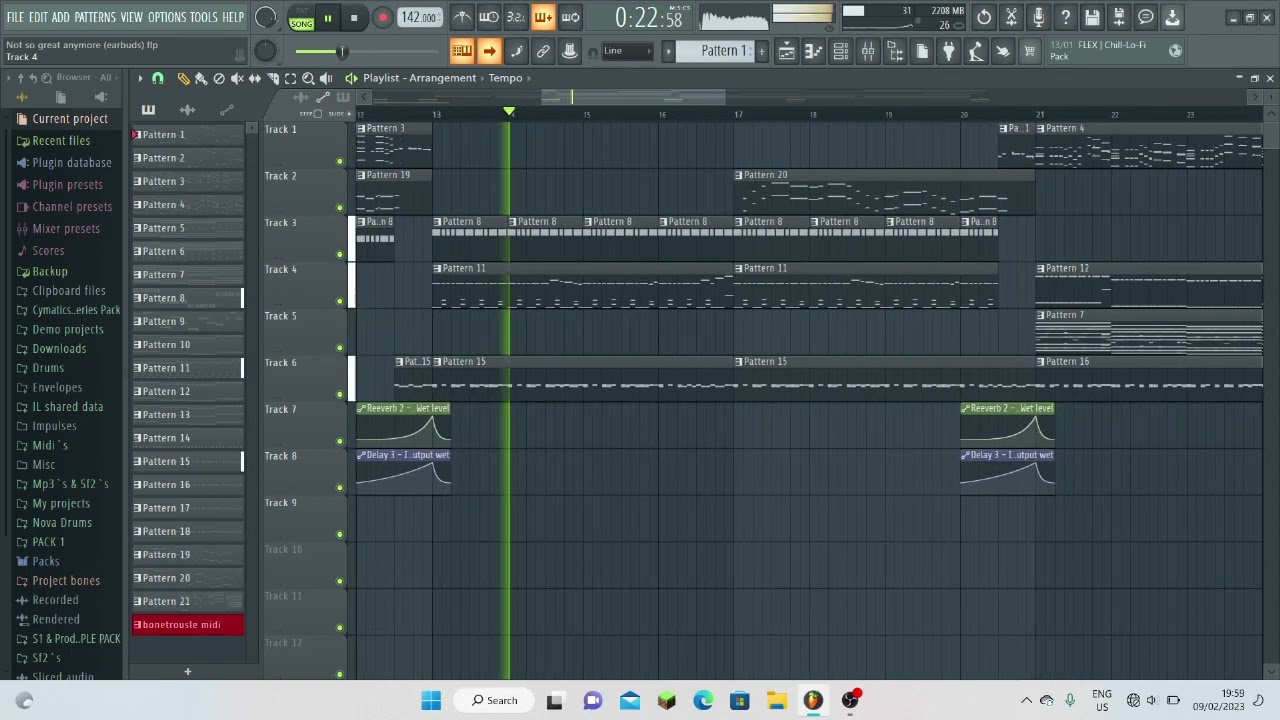Click the master pitch knob
The image size is (1280, 720).
pos(265,52)
